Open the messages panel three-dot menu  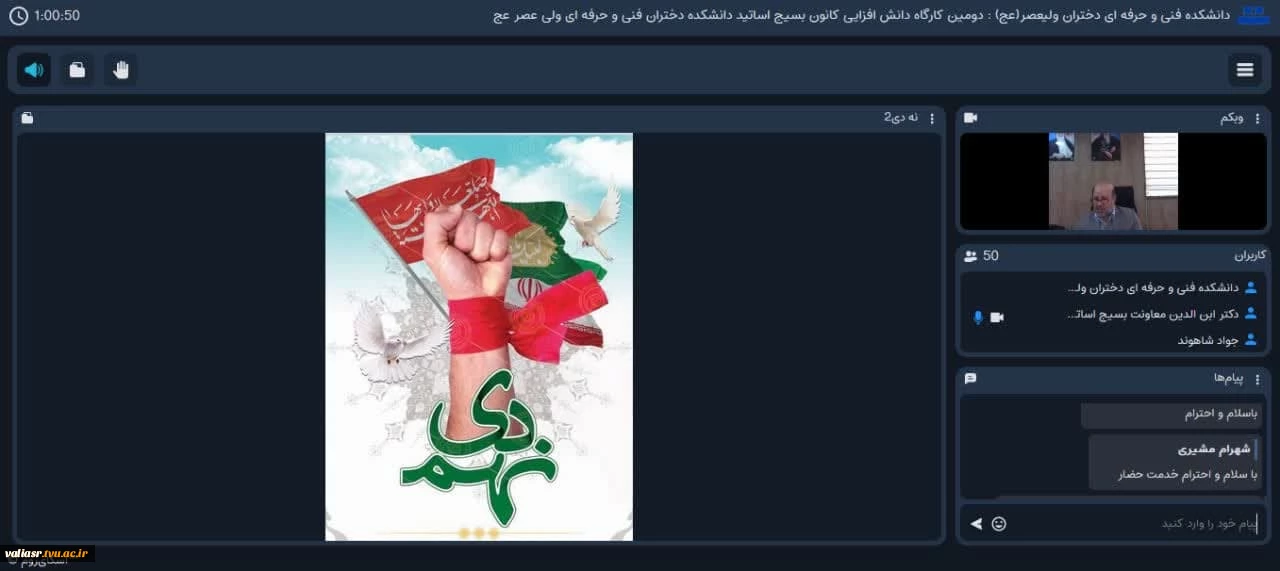(x=1257, y=379)
